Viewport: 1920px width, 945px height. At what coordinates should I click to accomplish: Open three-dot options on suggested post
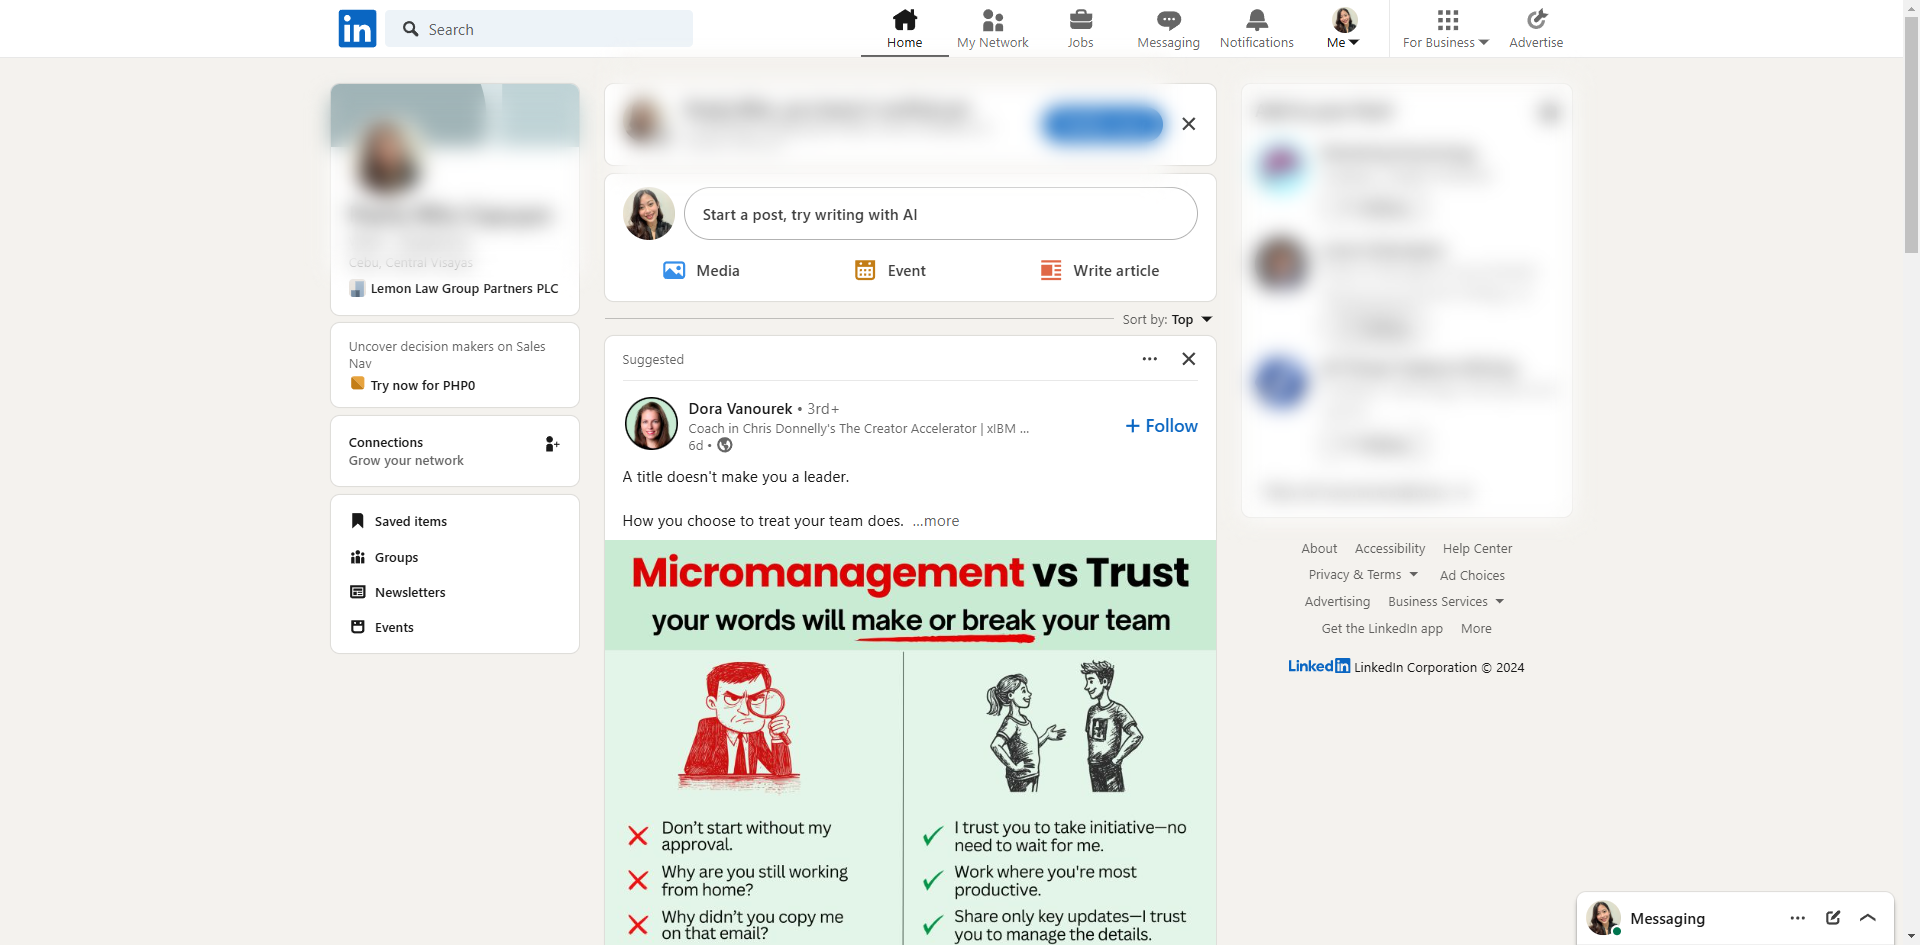pos(1150,359)
